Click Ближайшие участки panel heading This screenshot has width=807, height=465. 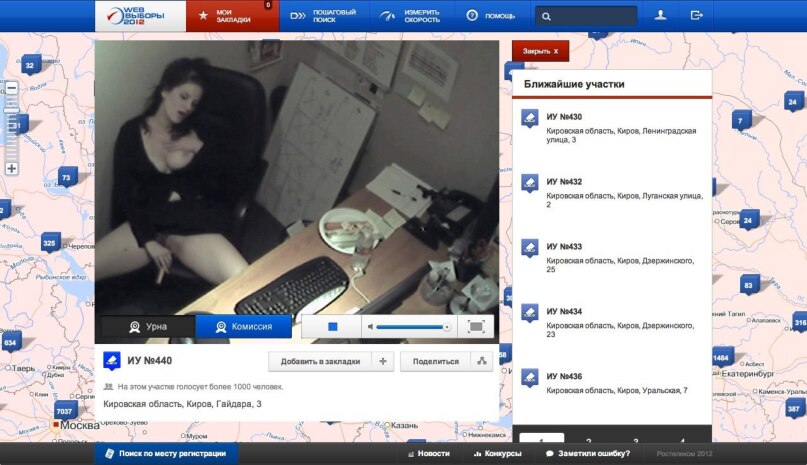tap(574, 84)
